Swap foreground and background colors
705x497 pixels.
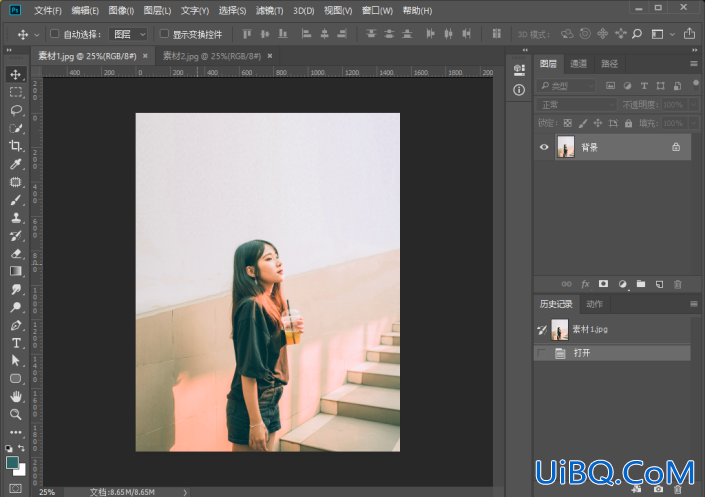pyautogui.click(x=21, y=448)
